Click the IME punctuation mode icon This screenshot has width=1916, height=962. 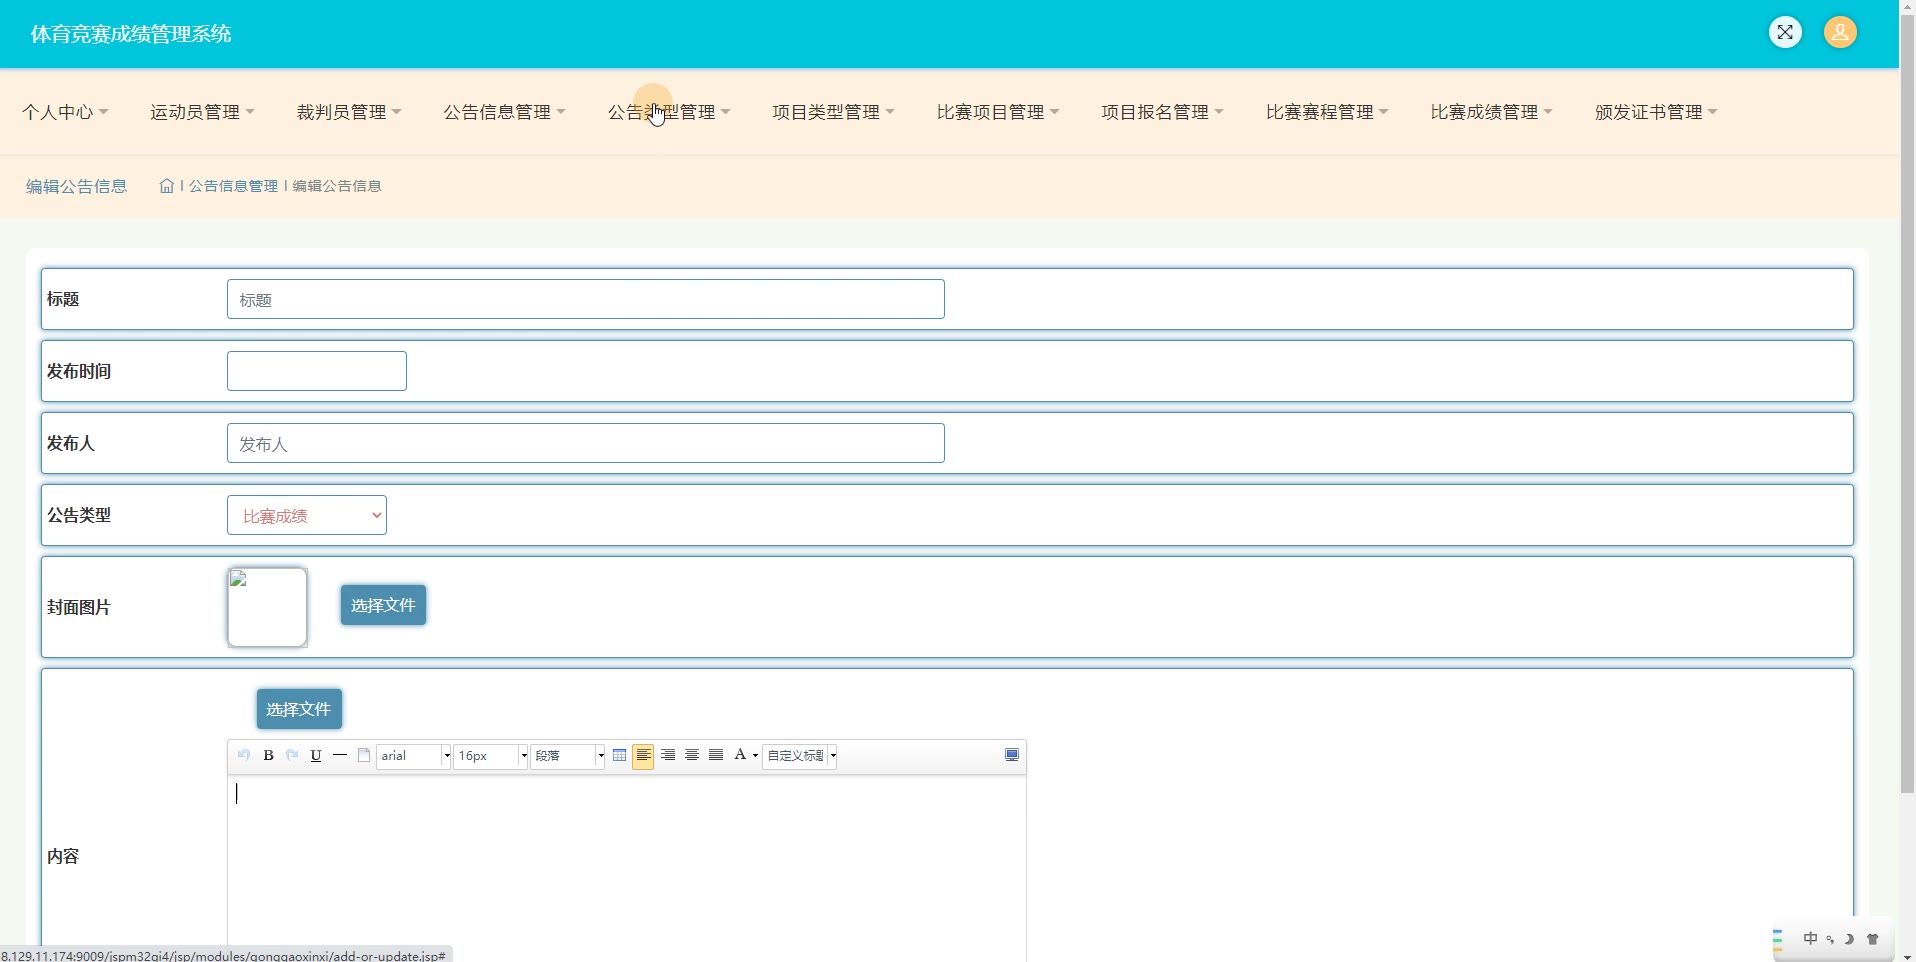[x=1830, y=940]
